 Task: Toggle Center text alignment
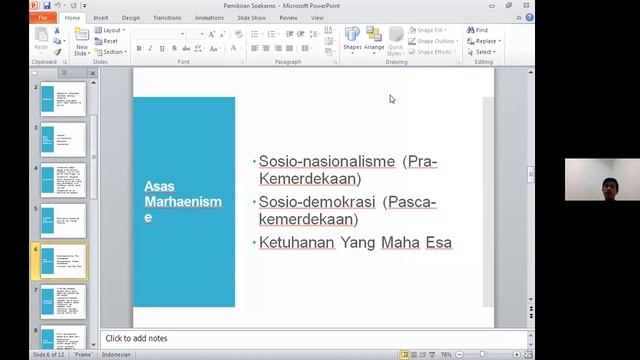click(x=266, y=49)
